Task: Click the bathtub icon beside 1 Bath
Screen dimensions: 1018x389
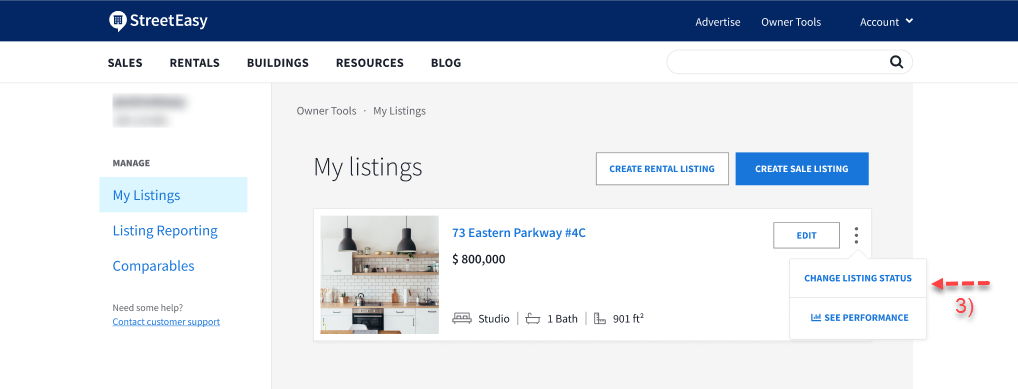Action: 532,319
